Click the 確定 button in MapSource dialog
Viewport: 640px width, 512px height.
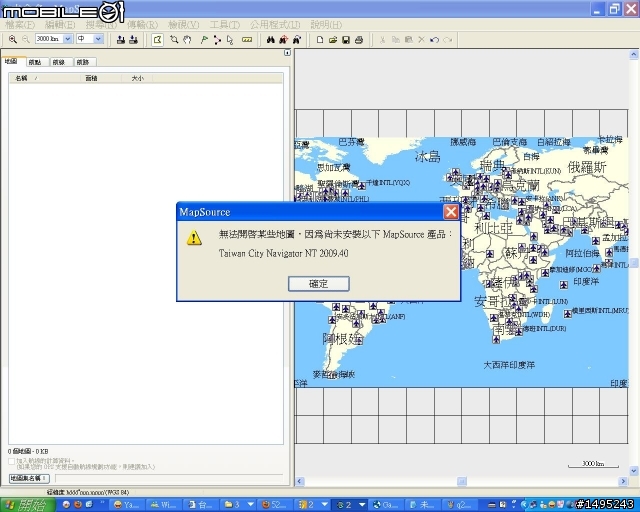319,283
